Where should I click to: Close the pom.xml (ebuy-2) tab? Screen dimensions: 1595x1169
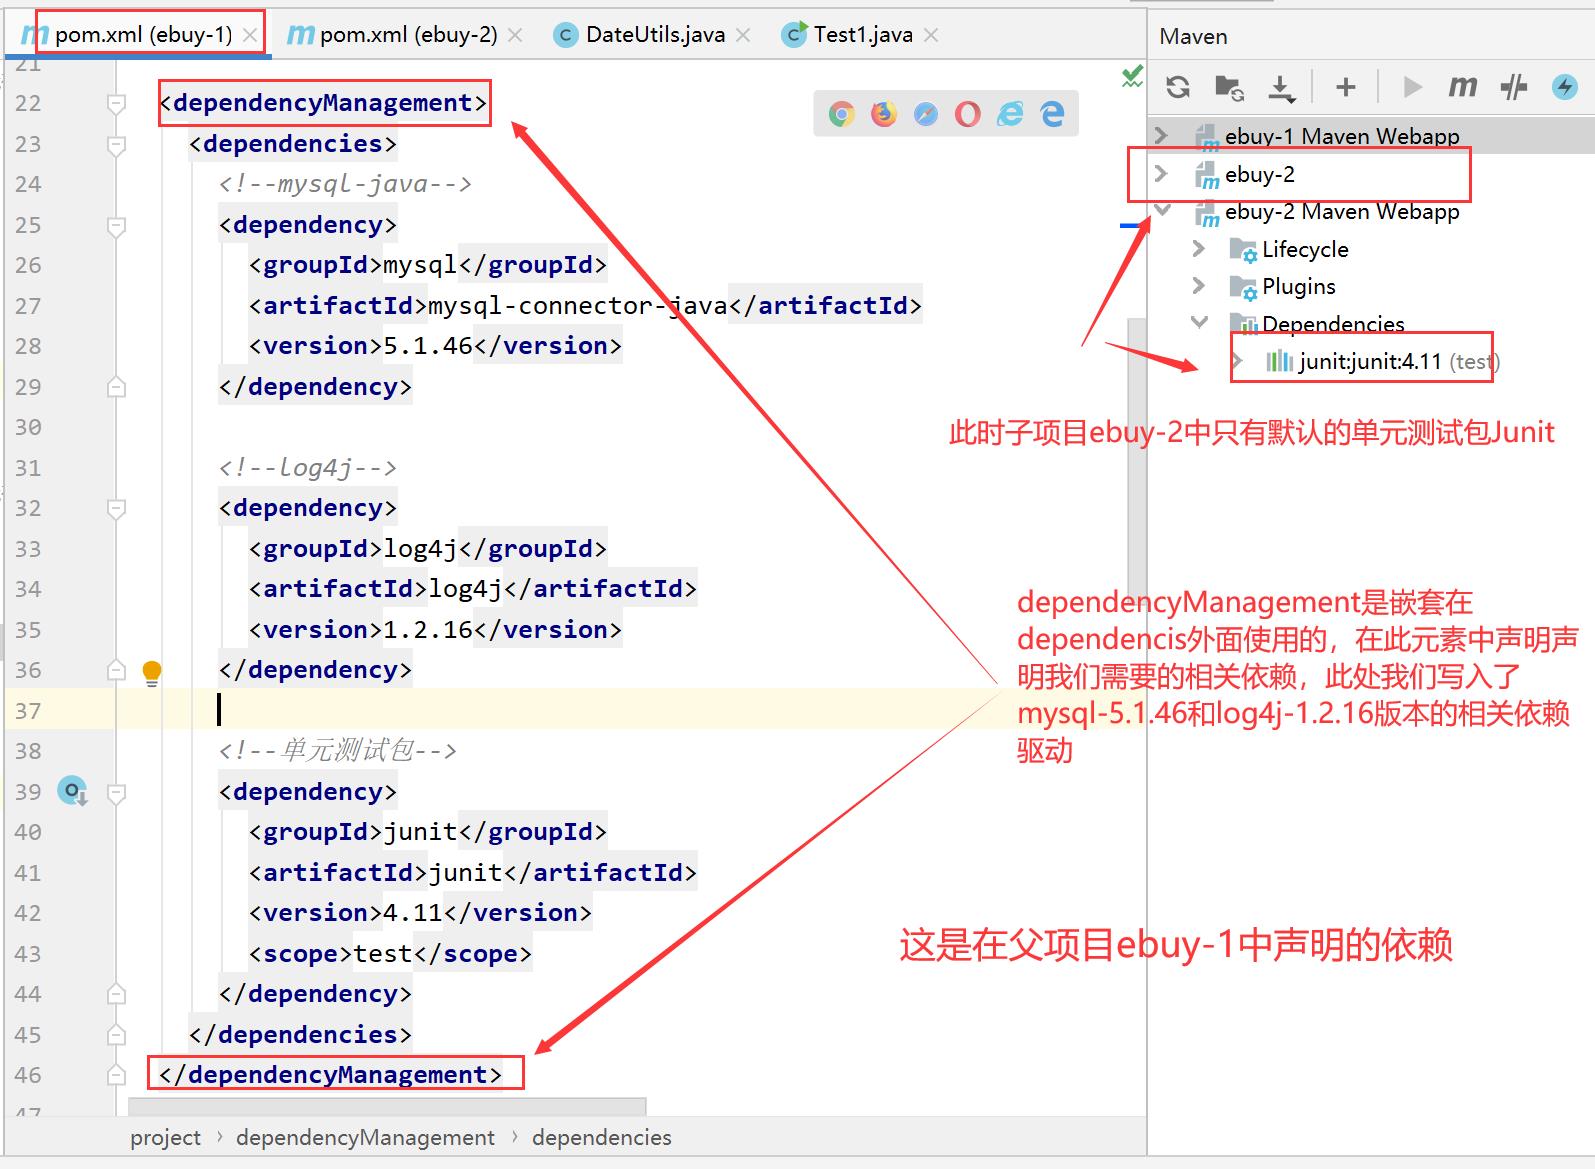pyautogui.click(x=515, y=36)
